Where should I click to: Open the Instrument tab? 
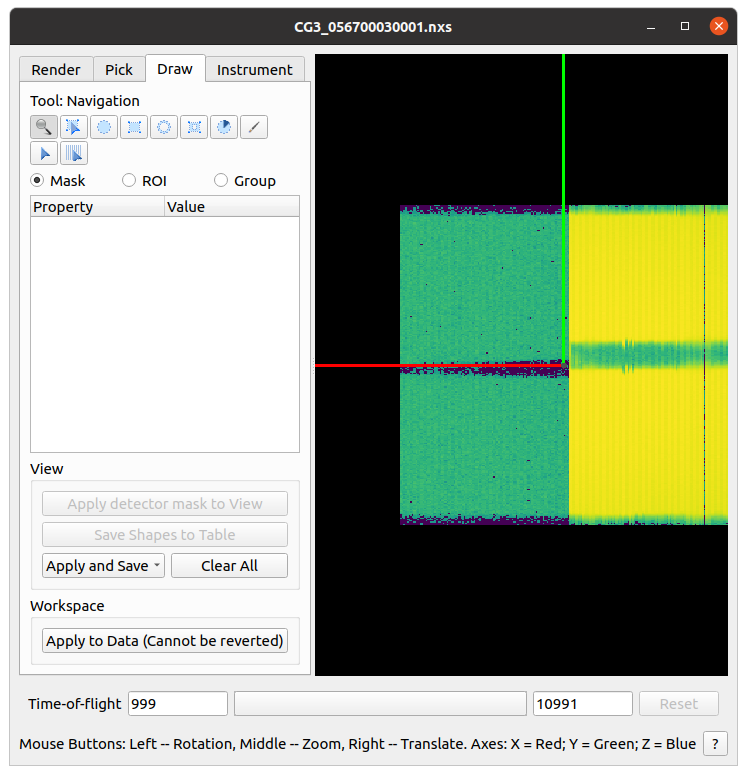coord(255,69)
